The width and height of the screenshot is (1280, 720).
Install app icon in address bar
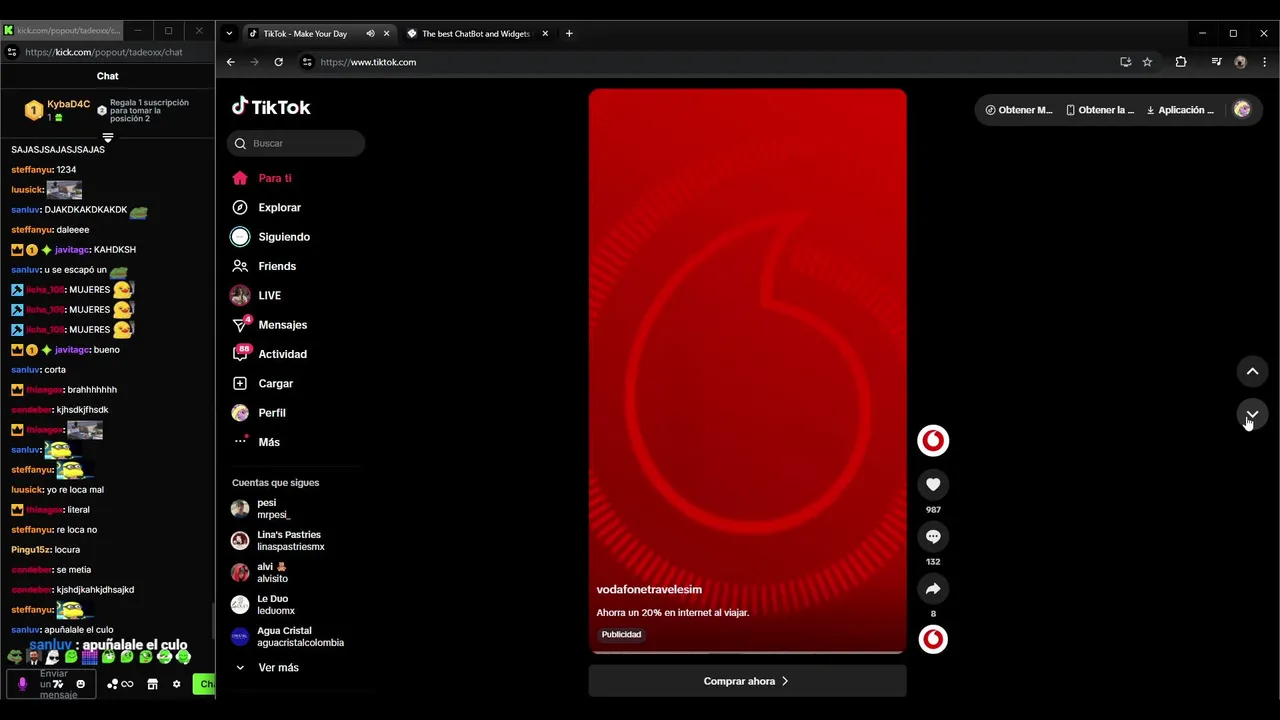[x=1126, y=62]
